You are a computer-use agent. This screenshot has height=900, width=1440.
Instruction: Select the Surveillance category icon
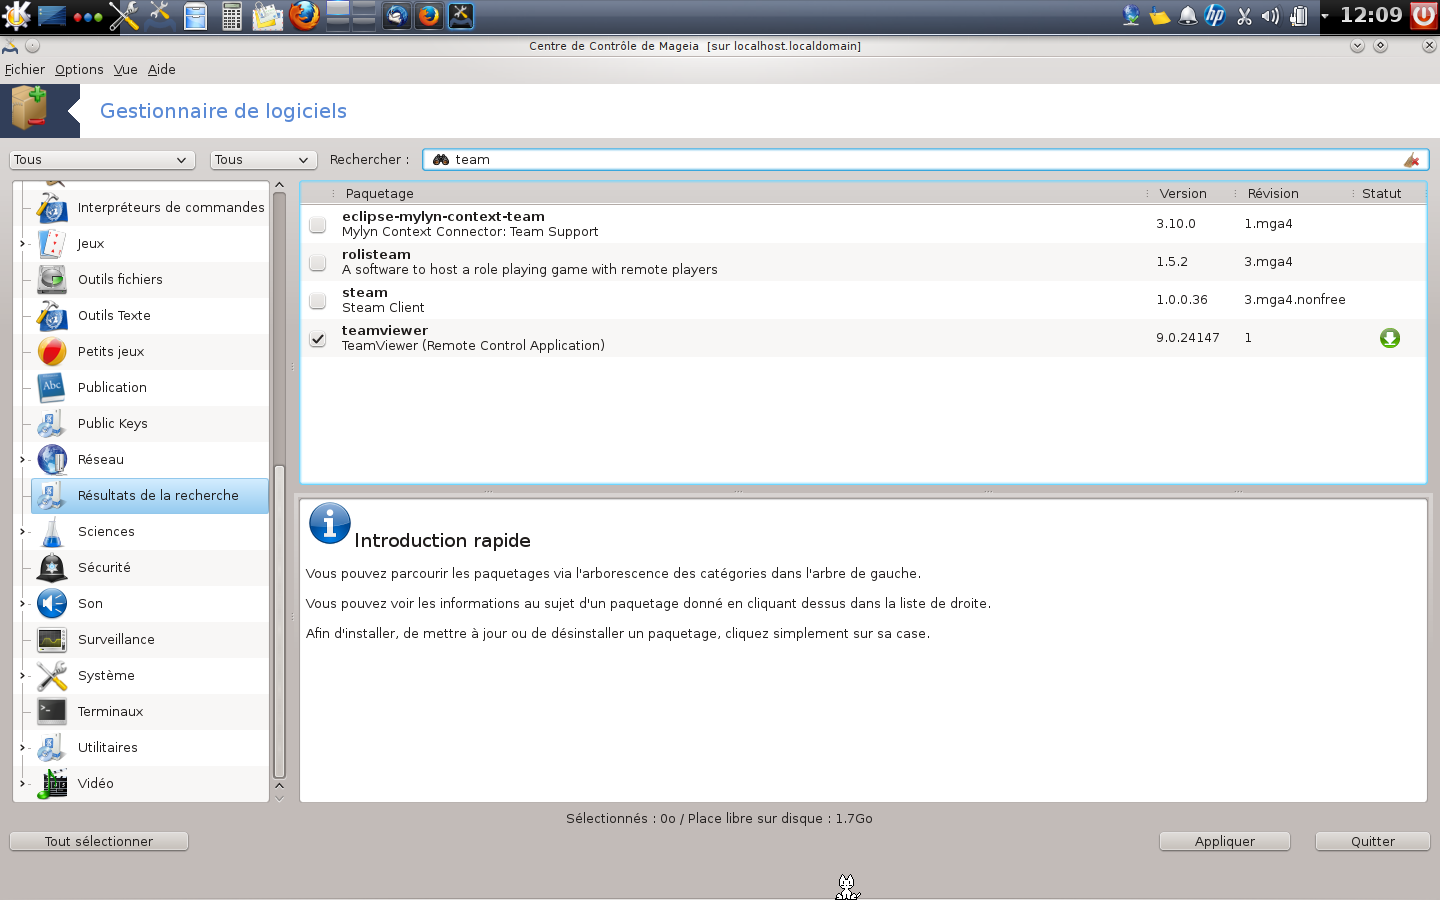52,639
